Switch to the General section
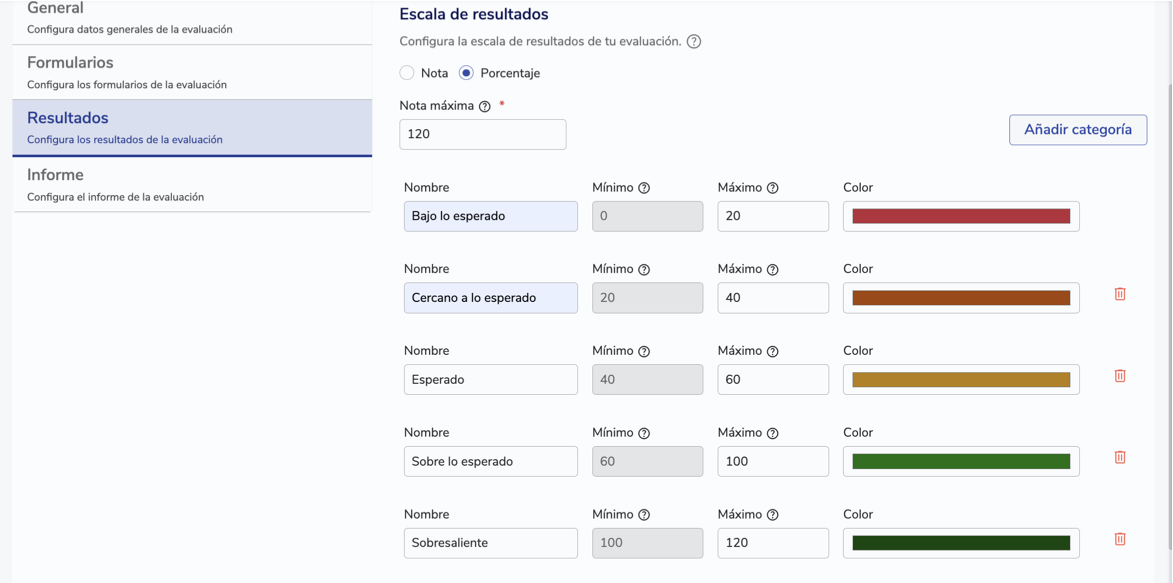This screenshot has height=583, width=1173. tap(192, 18)
